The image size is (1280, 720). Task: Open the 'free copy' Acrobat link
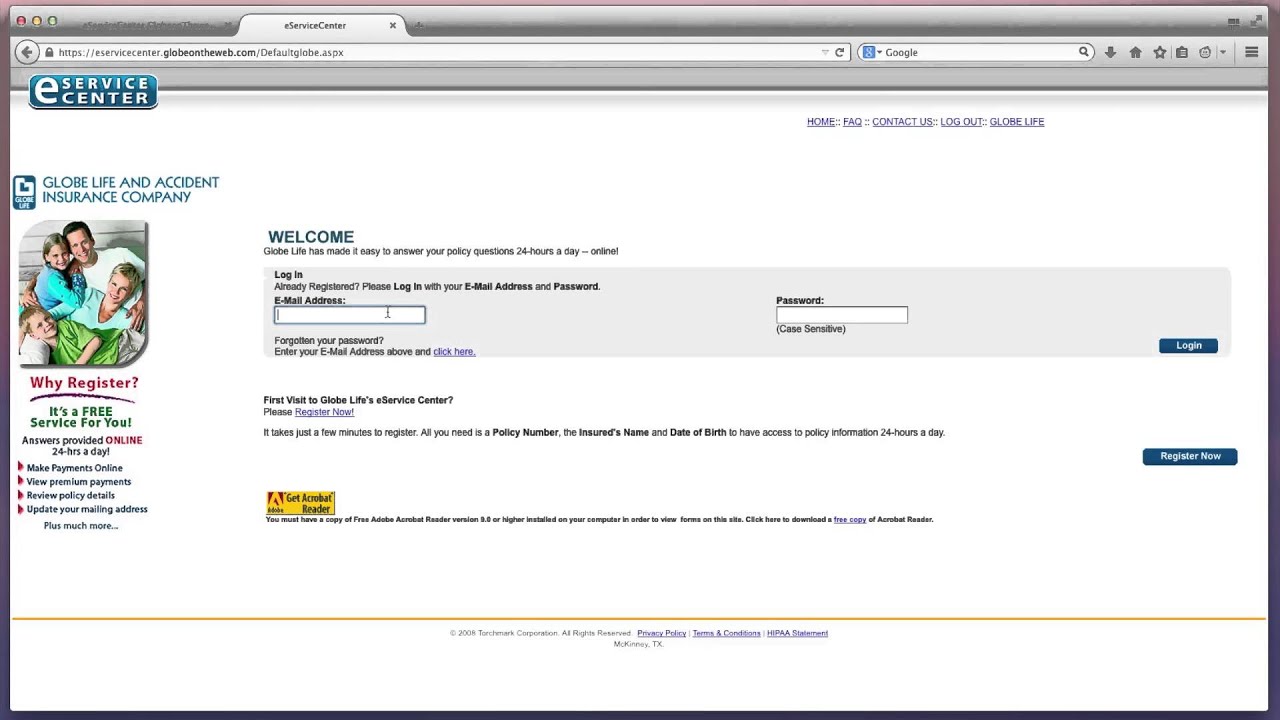point(850,520)
